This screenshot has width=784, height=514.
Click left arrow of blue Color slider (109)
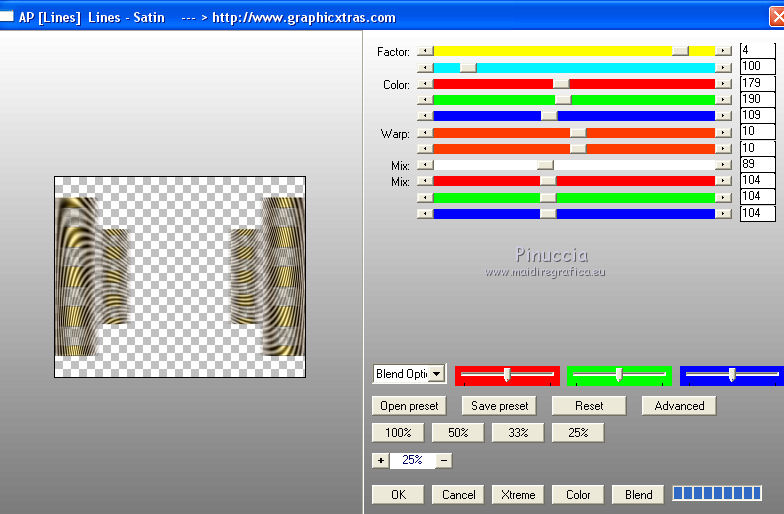coord(425,116)
